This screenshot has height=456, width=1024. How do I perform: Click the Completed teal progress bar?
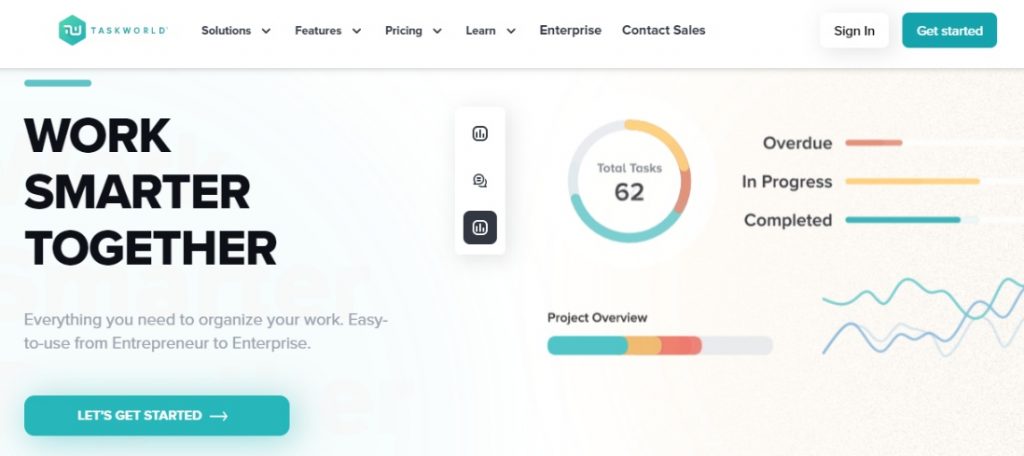pos(903,220)
